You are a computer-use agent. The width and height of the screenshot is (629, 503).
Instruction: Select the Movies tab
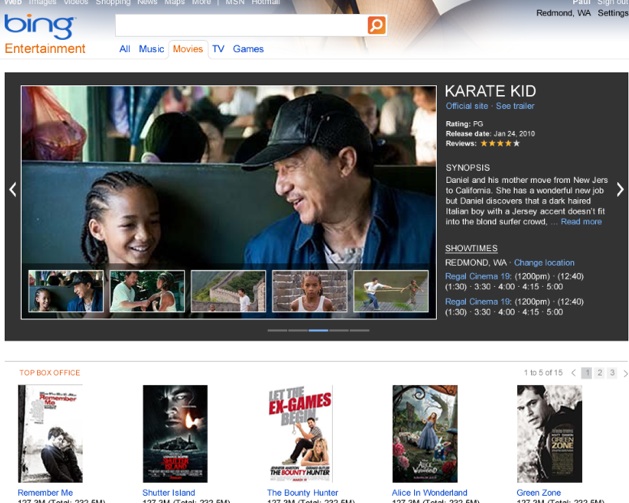(188, 49)
